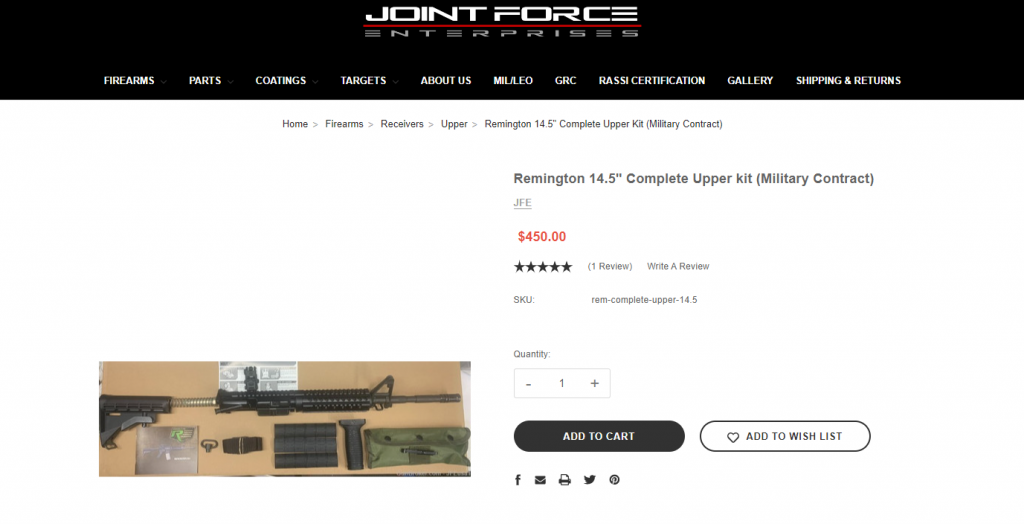Open the Remington upper kit product image
Screen dimensions: 1024x524
pyautogui.click(x=285, y=419)
